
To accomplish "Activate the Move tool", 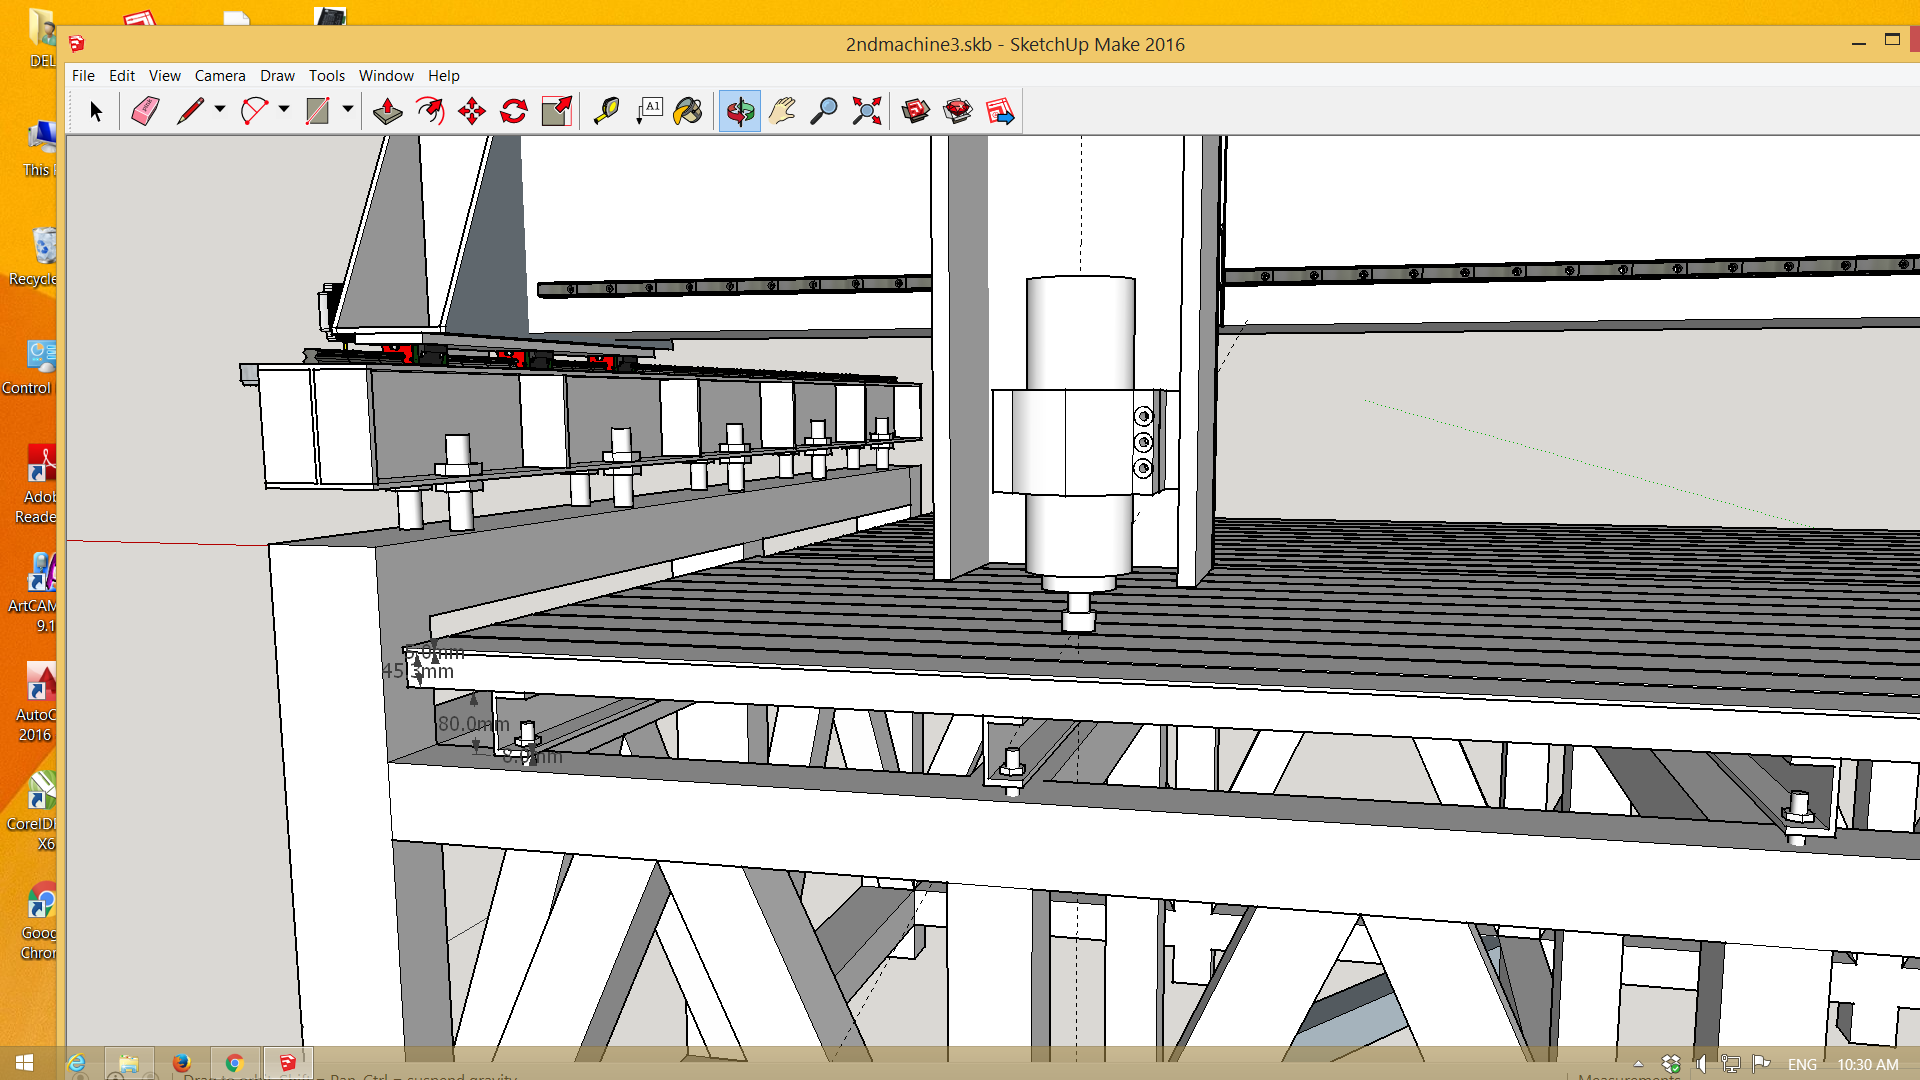I will click(472, 111).
